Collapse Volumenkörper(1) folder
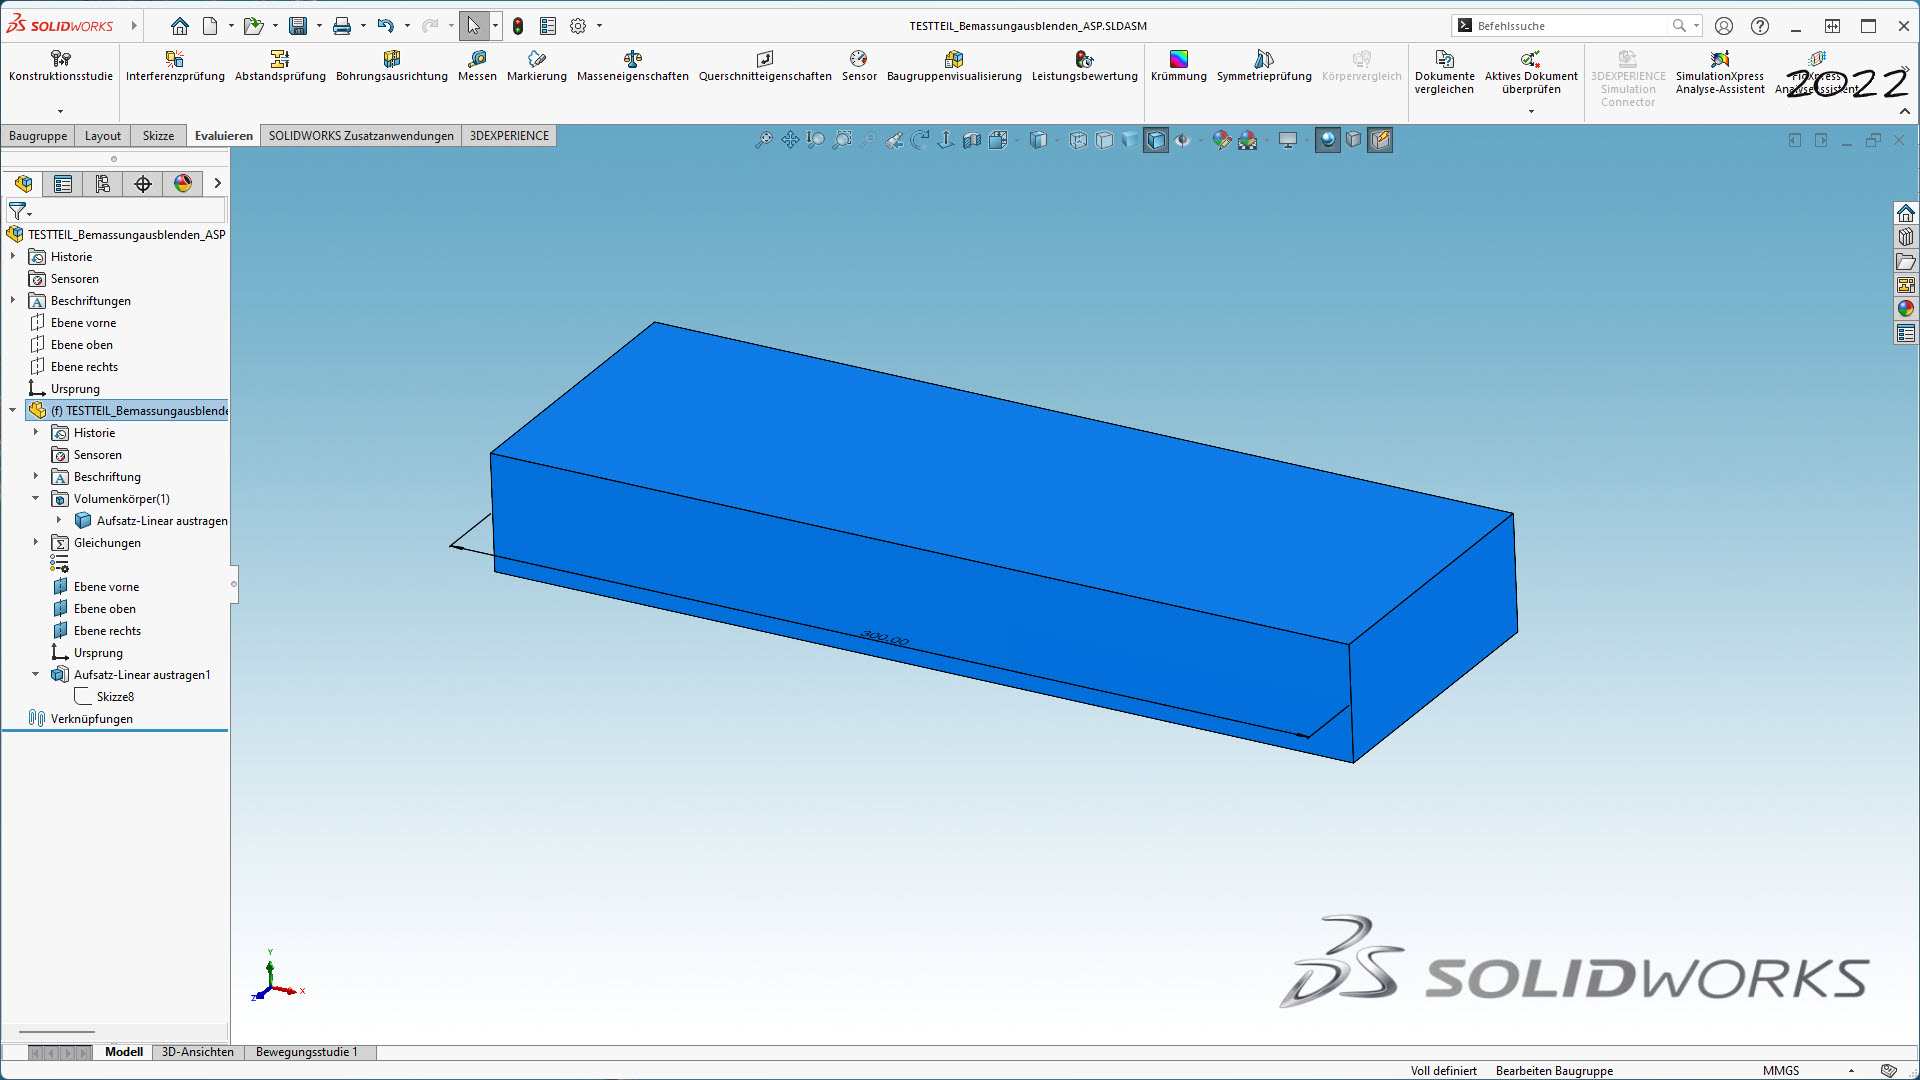The image size is (1920, 1080). (x=36, y=499)
